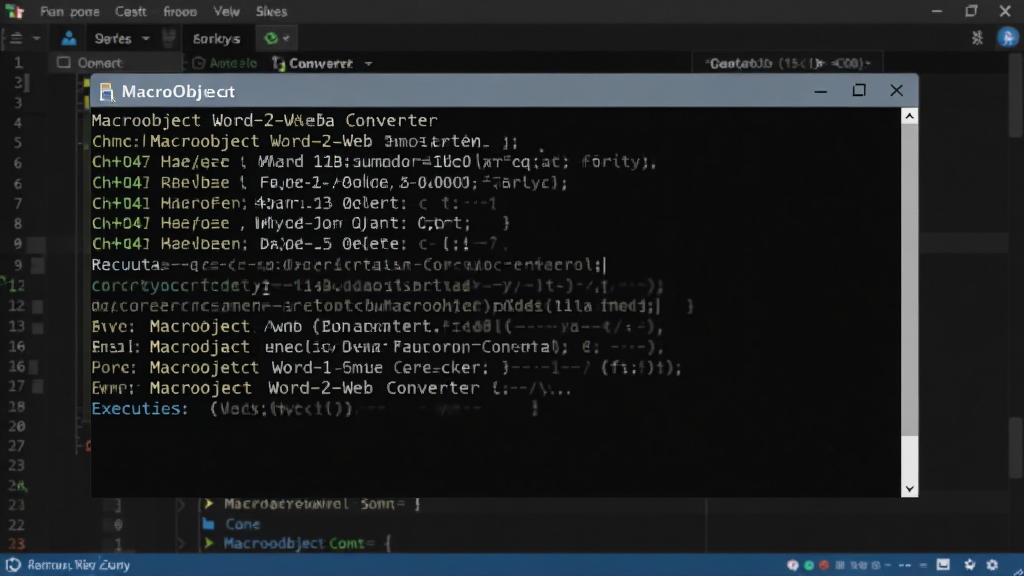
Task: Click the 'Chmc:|Macroobject Word-2-Web' line
Action: click(304, 141)
